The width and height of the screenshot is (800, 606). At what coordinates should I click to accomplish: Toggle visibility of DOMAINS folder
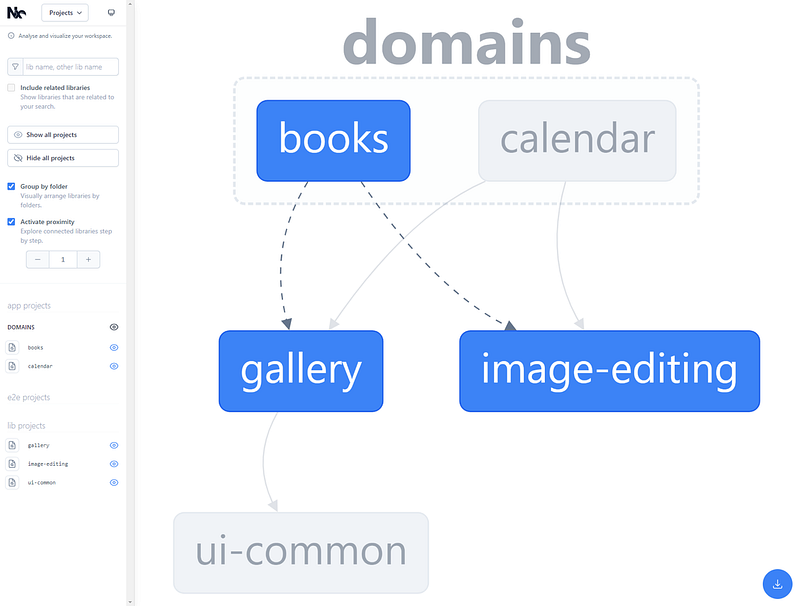[114, 327]
